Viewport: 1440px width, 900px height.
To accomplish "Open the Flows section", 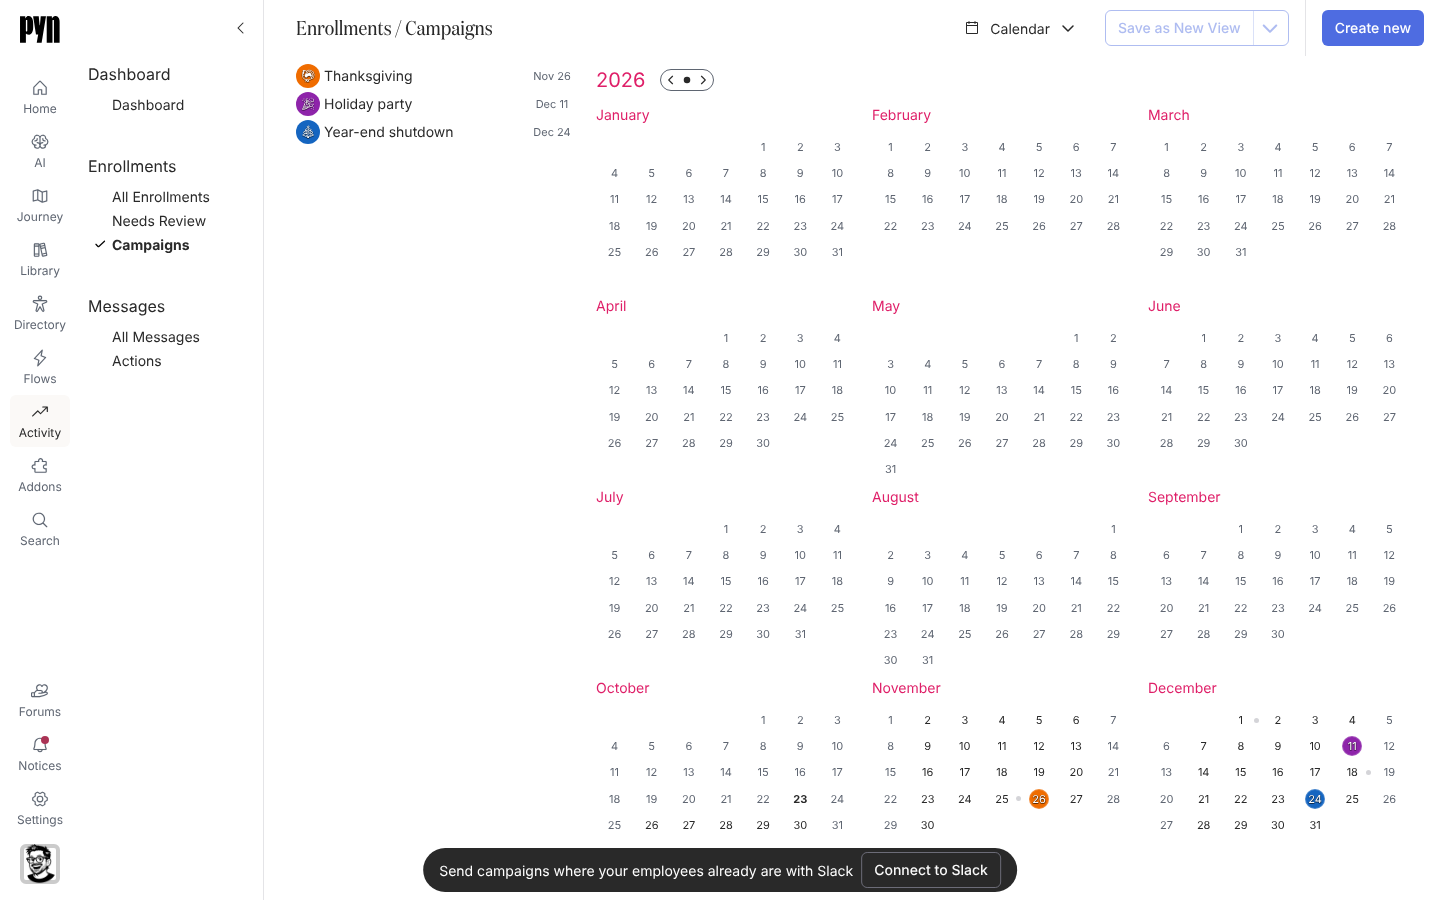I will pyautogui.click(x=40, y=367).
